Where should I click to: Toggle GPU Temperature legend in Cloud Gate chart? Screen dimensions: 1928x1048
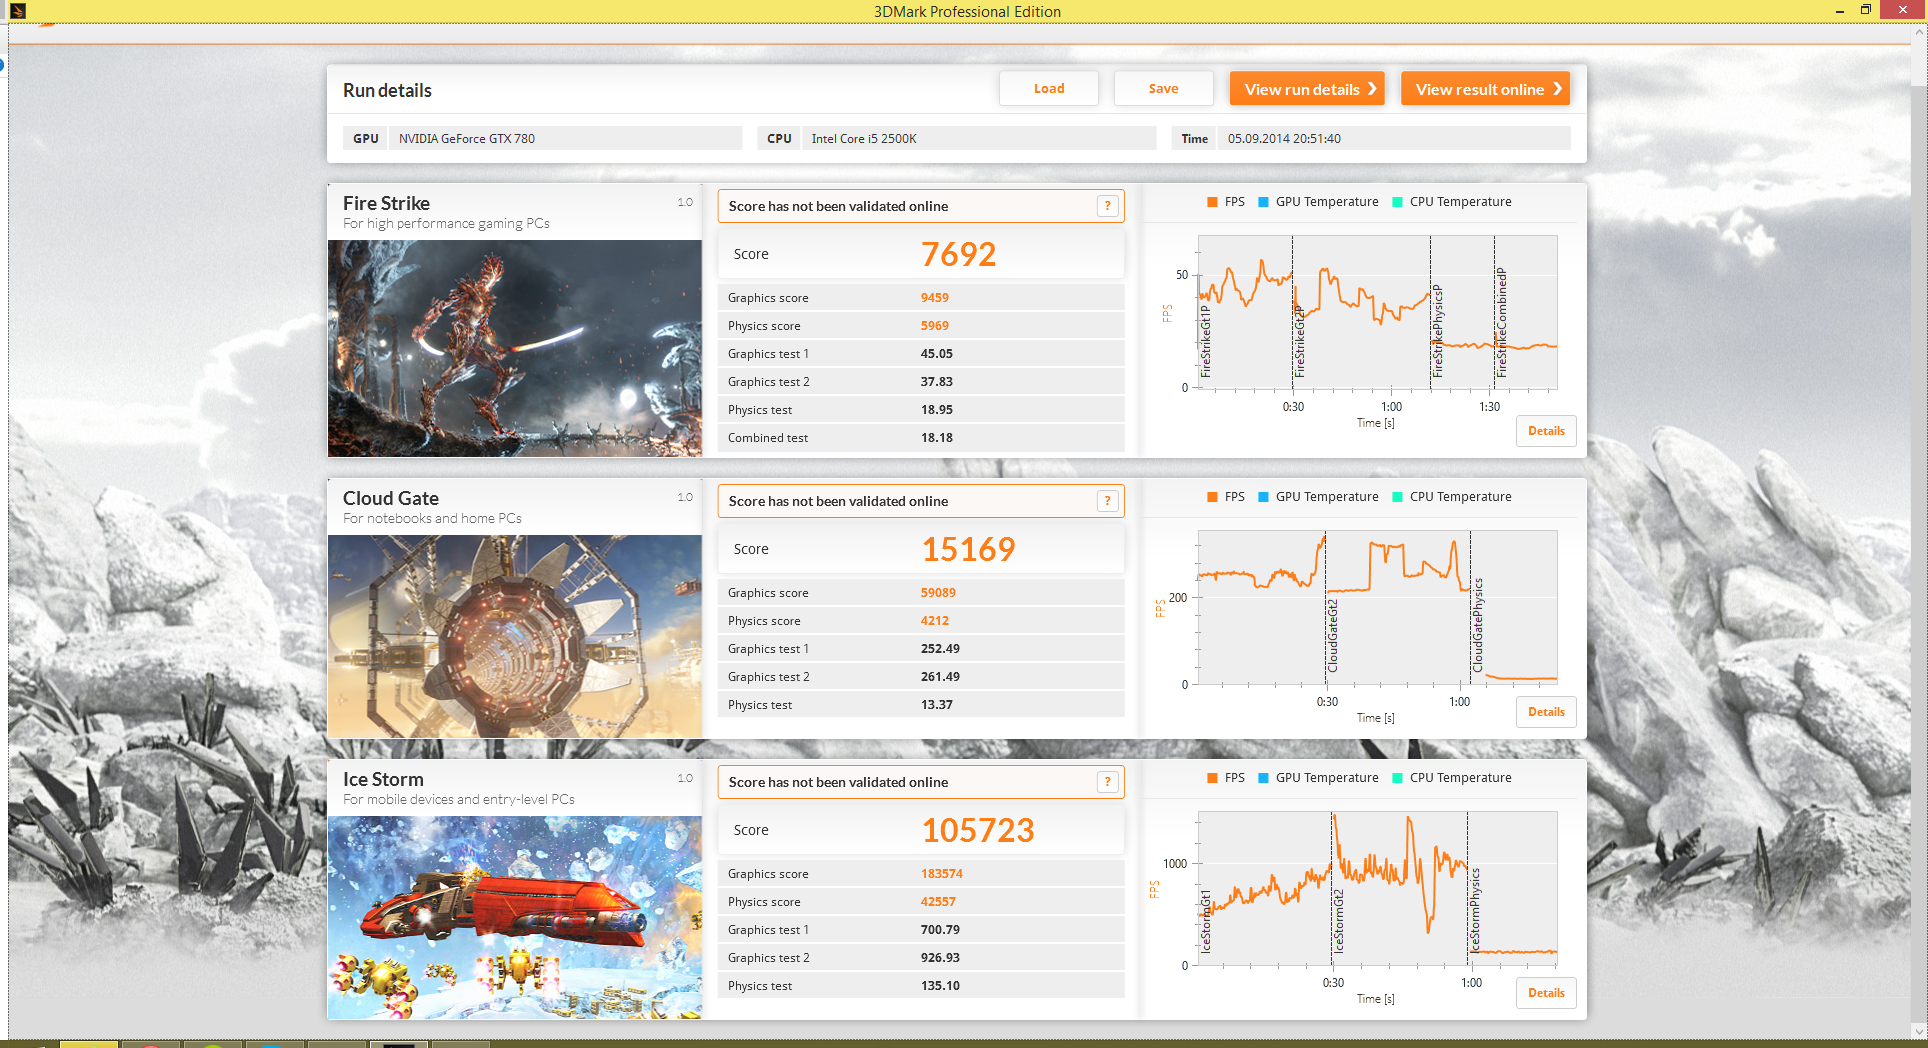(x=1318, y=497)
